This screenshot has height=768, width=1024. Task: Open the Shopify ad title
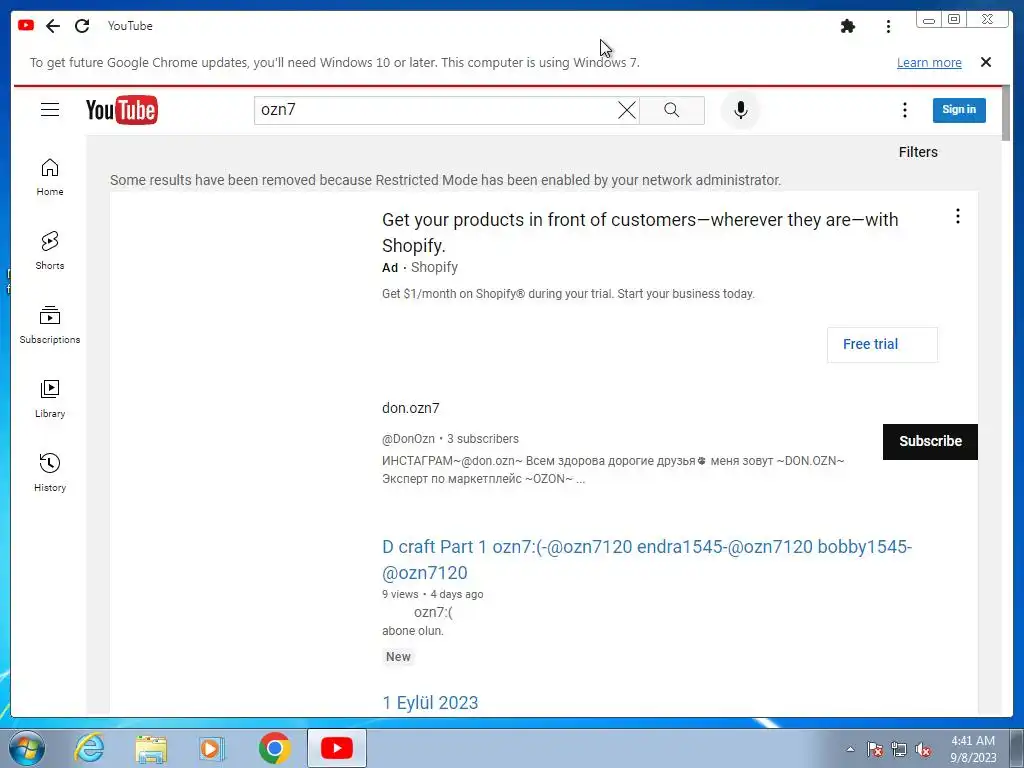click(x=640, y=232)
